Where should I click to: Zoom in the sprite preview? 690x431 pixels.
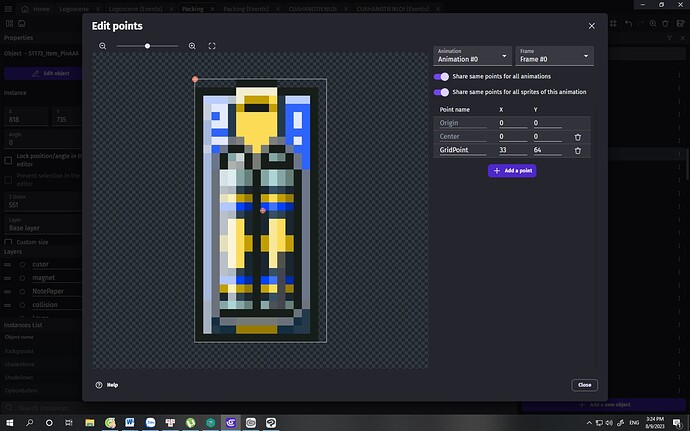pos(192,46)
